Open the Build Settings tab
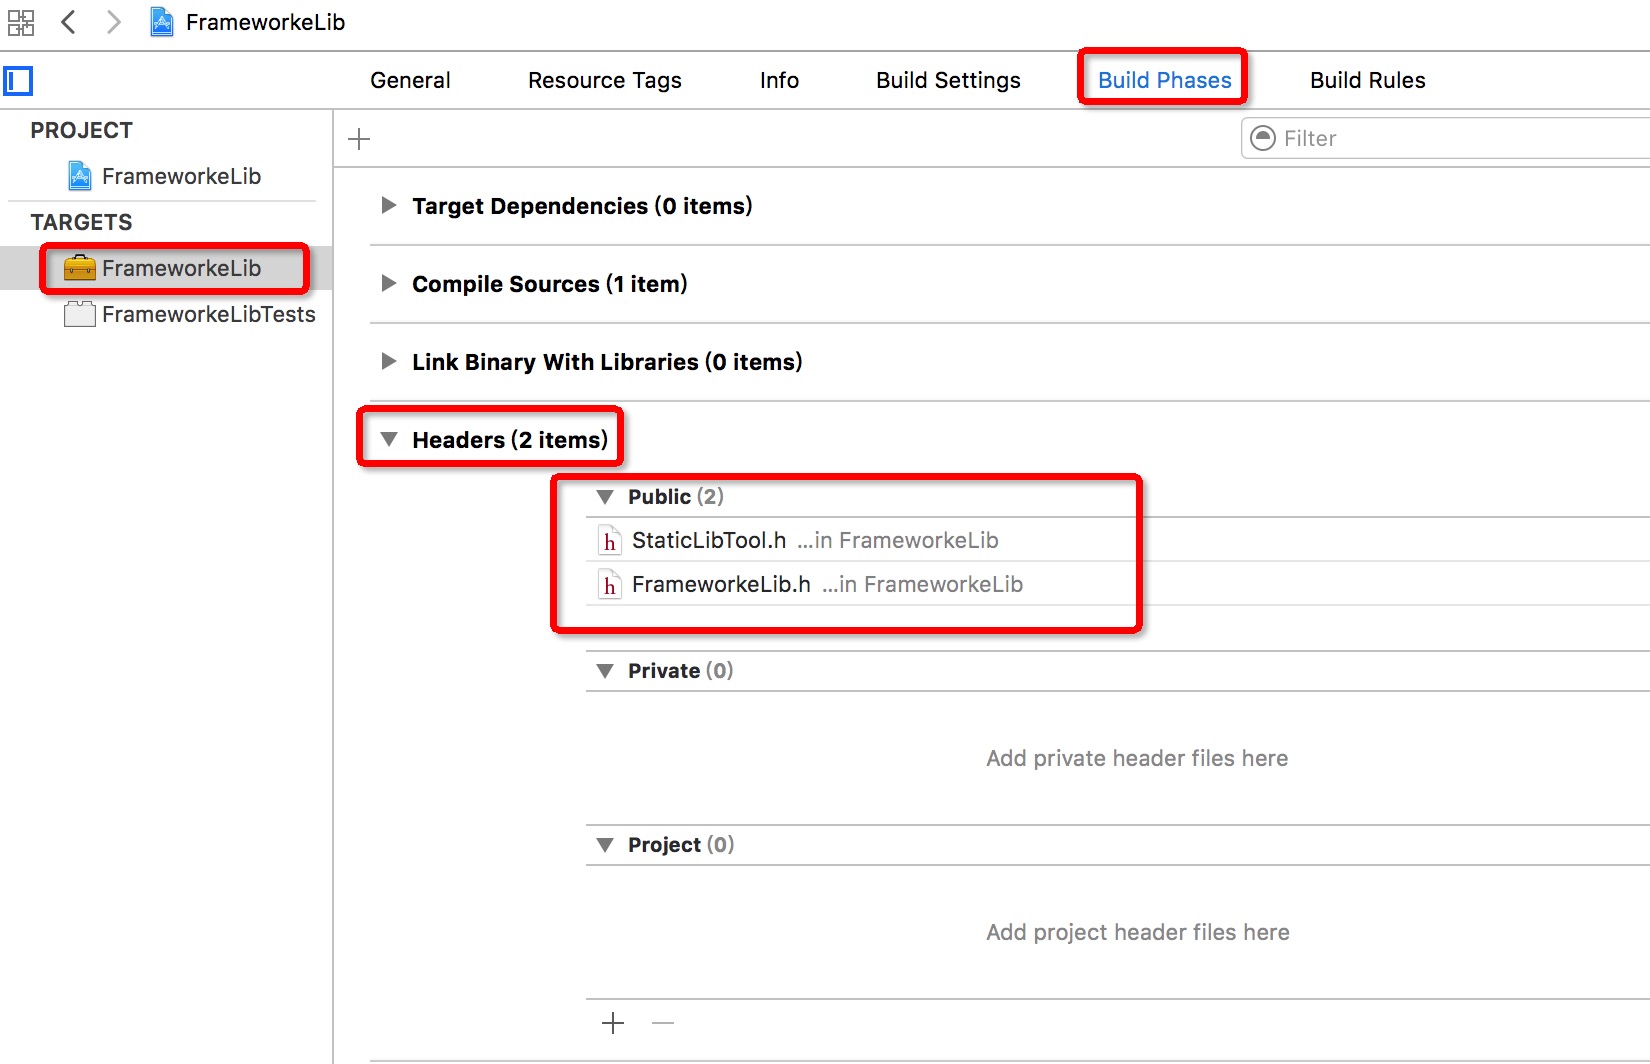The height and width of the screenshot is (1064, 1650). 948,81
